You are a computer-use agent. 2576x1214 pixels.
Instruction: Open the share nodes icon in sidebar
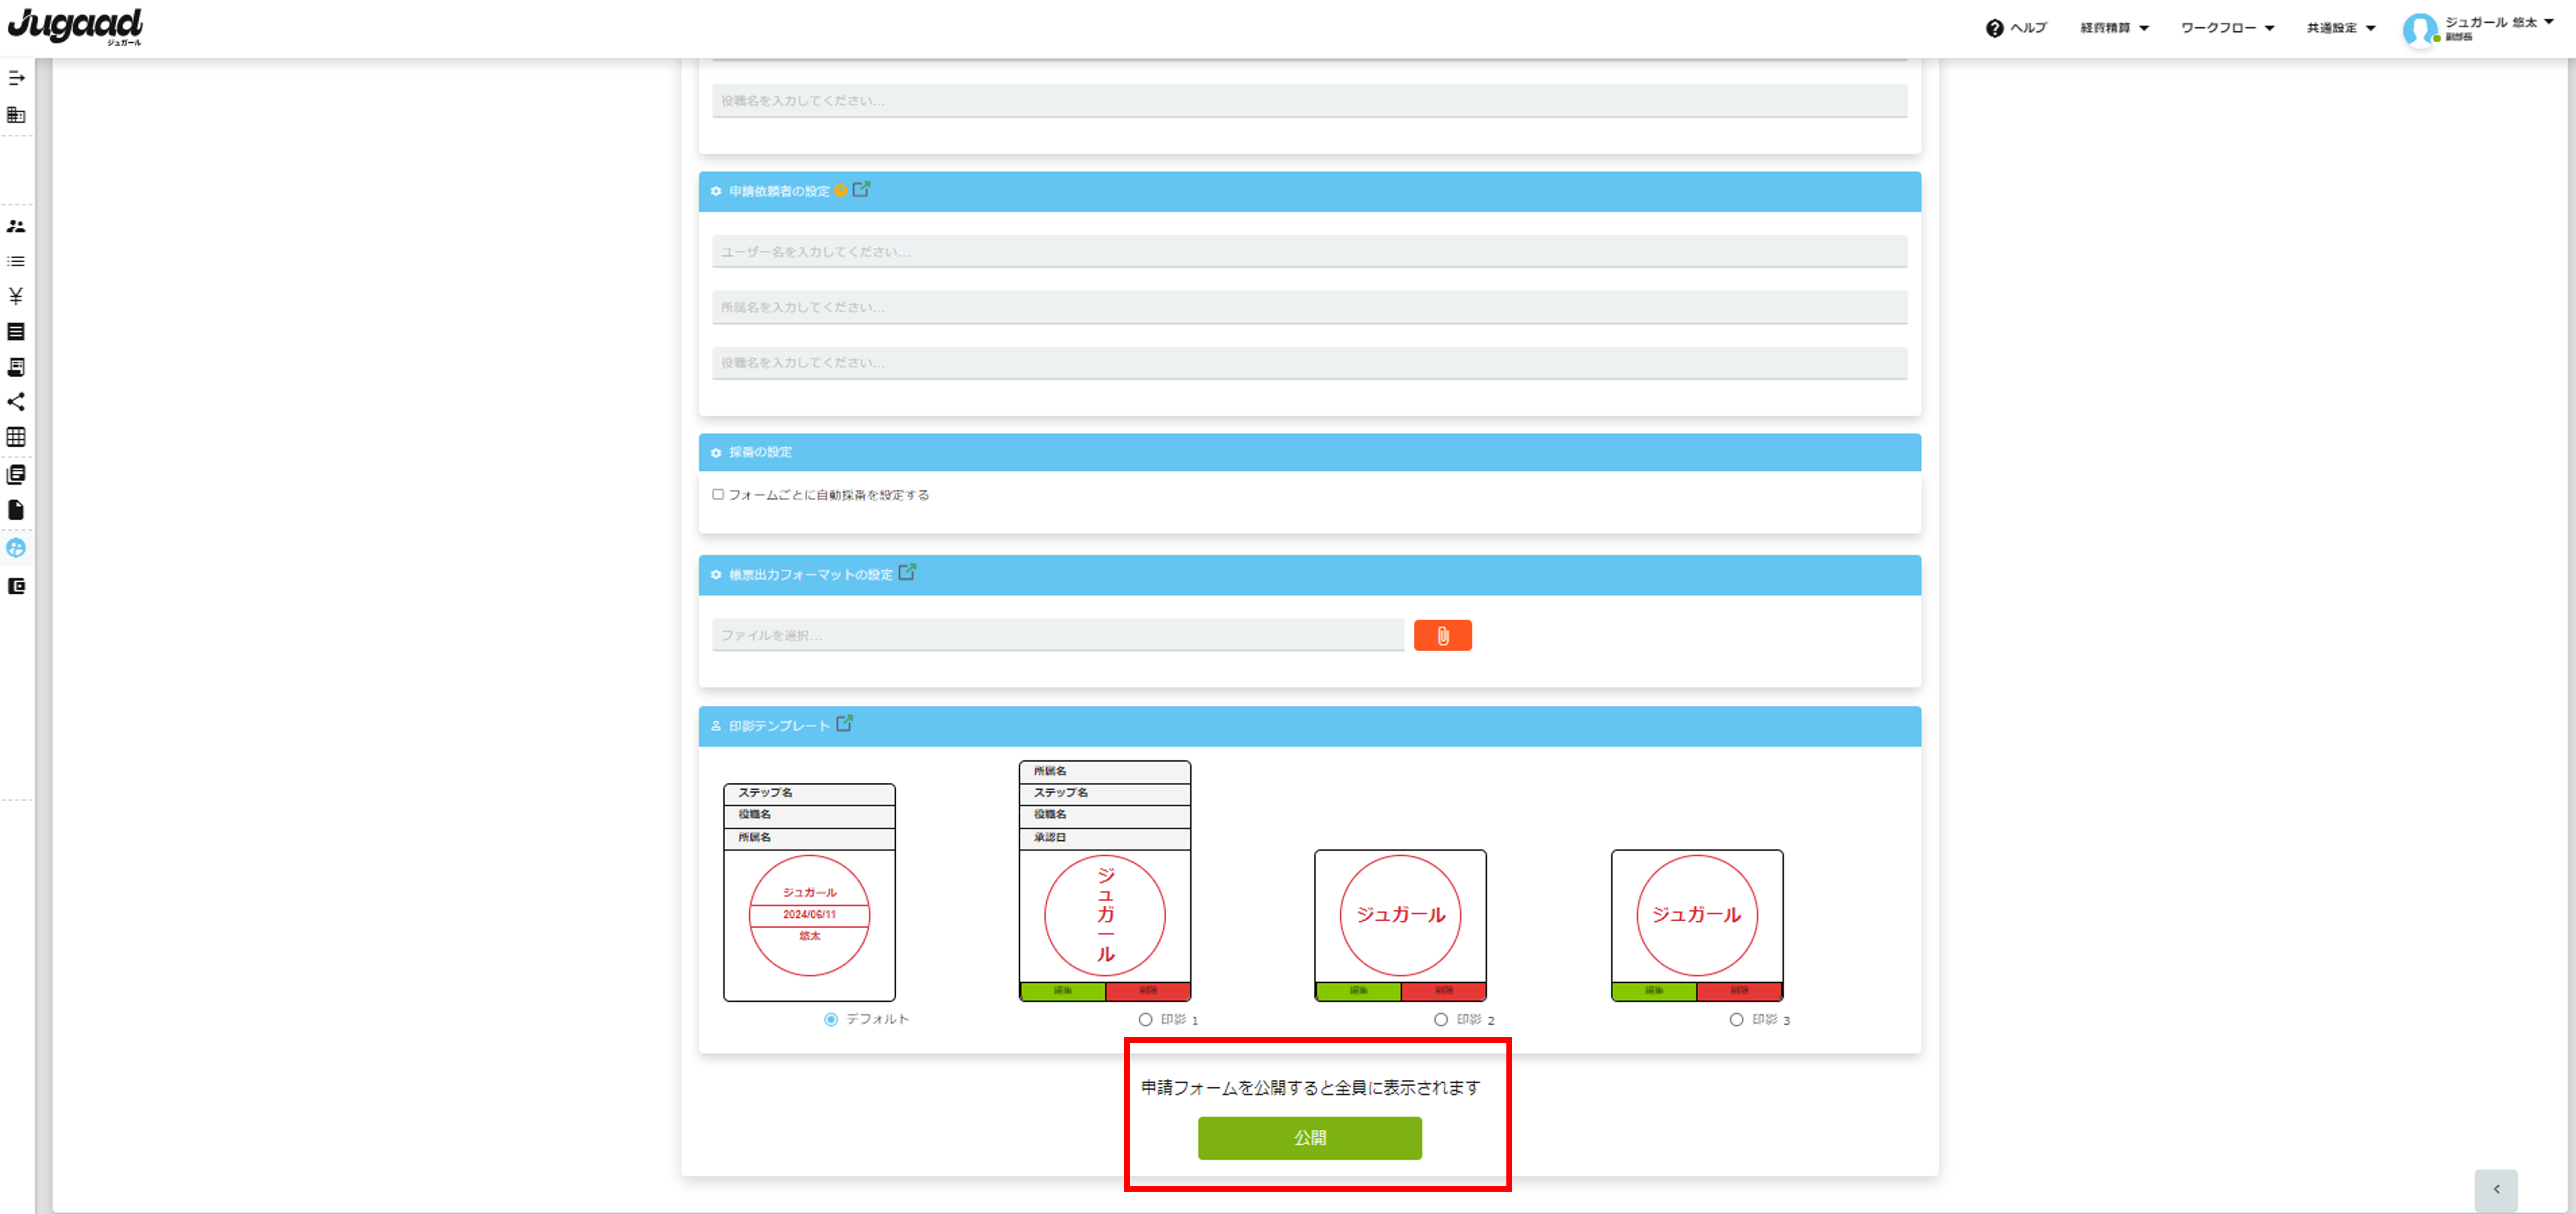(x=16, y=402)
